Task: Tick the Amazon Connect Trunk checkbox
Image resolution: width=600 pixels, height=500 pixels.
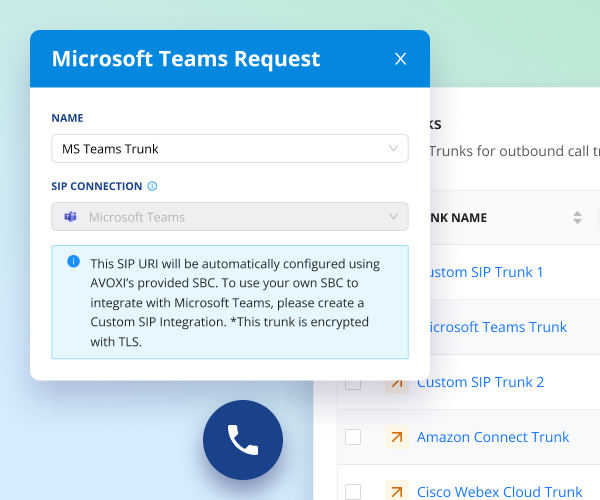Action: [x=353, y=437]
